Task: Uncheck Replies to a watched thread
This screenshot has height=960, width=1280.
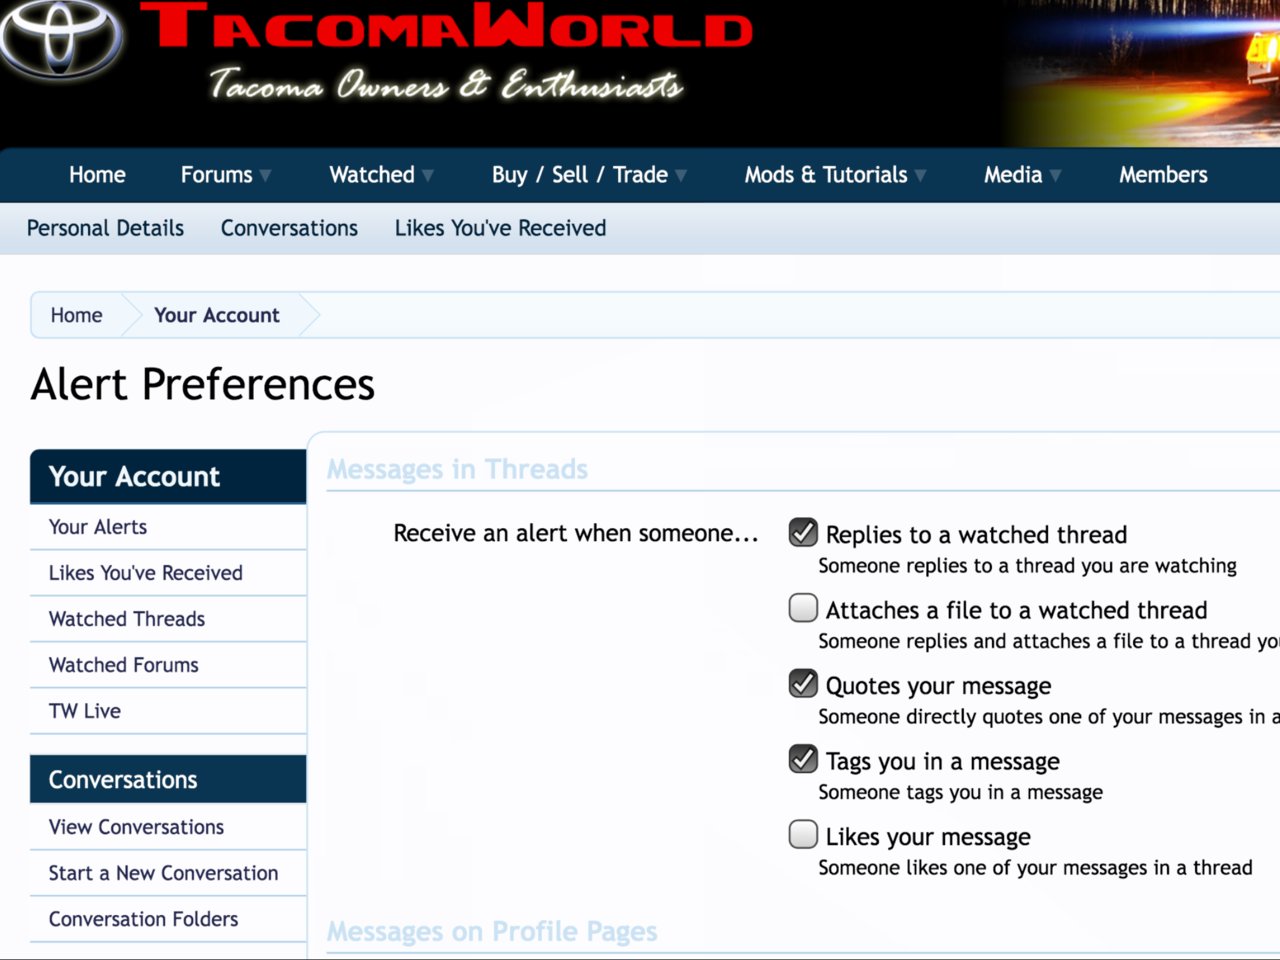Action: tap(803, 532)
